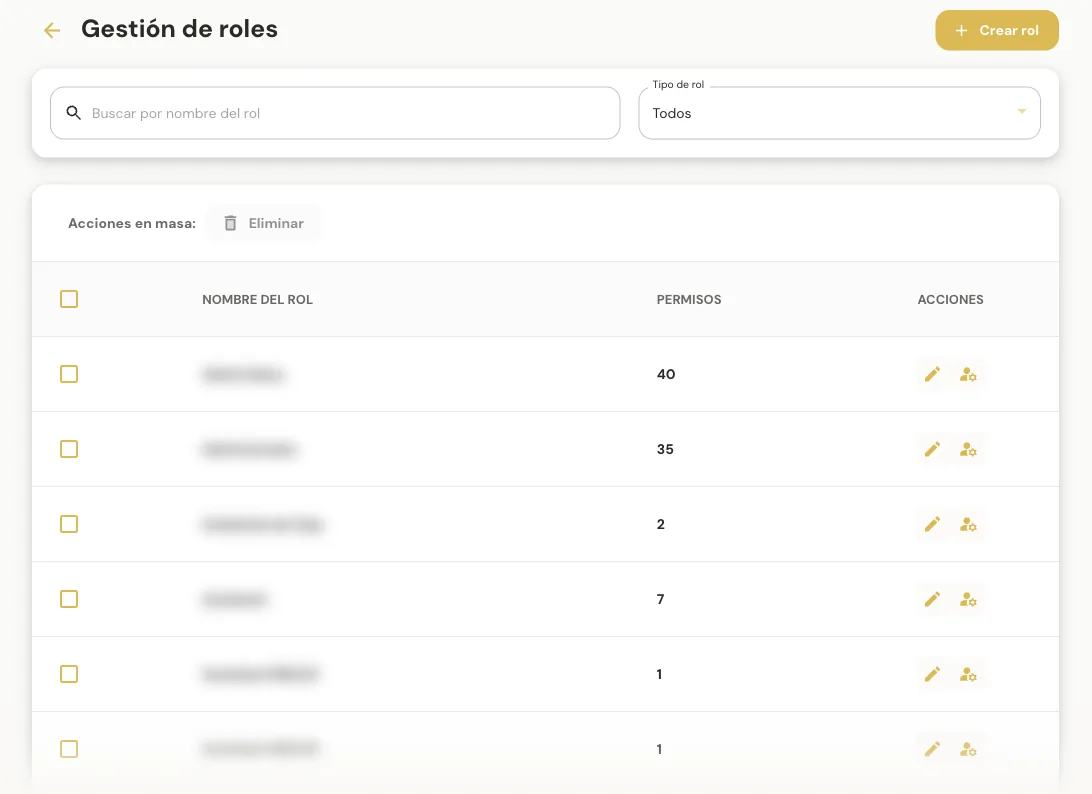
Task: Edit the role with 35 permisos
Action: click(x=932, y=449)
